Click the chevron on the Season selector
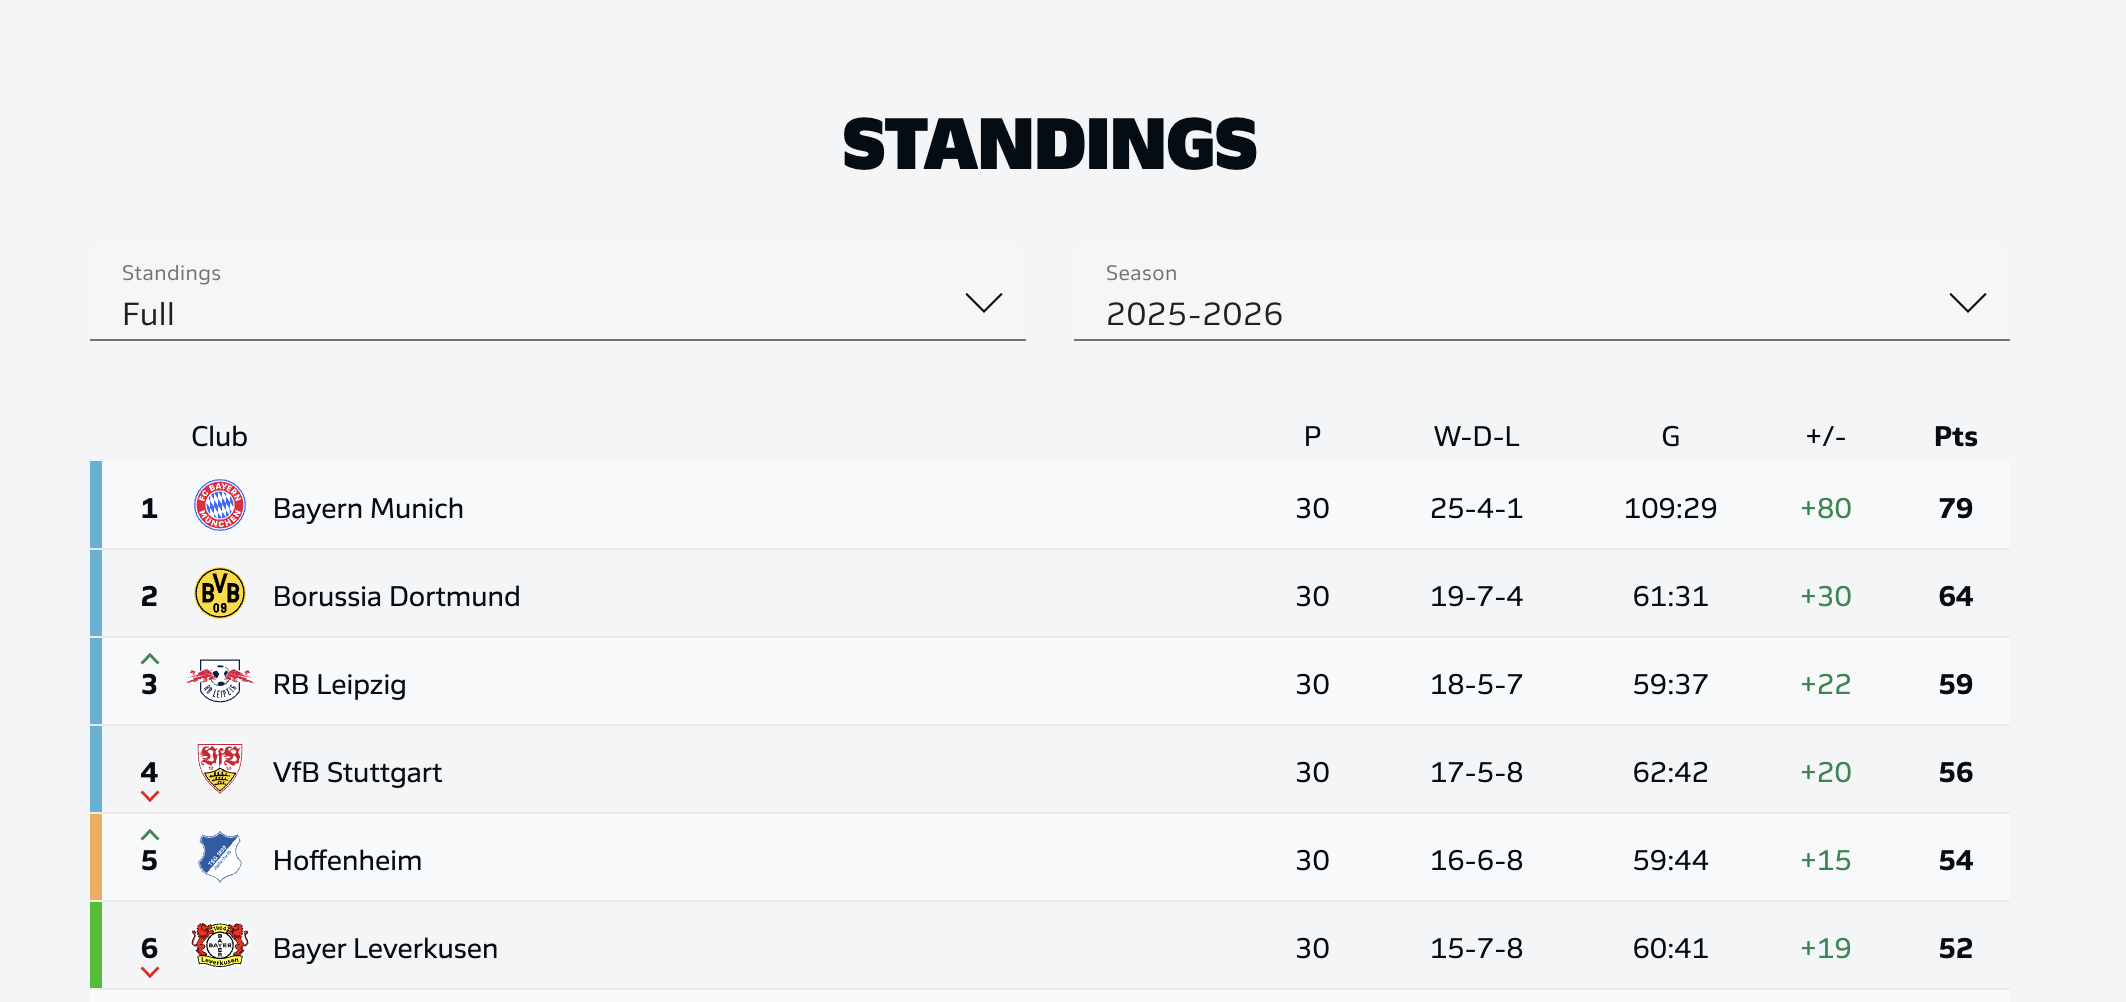The image size is (2126, 1002). (x=1967, y=303)
